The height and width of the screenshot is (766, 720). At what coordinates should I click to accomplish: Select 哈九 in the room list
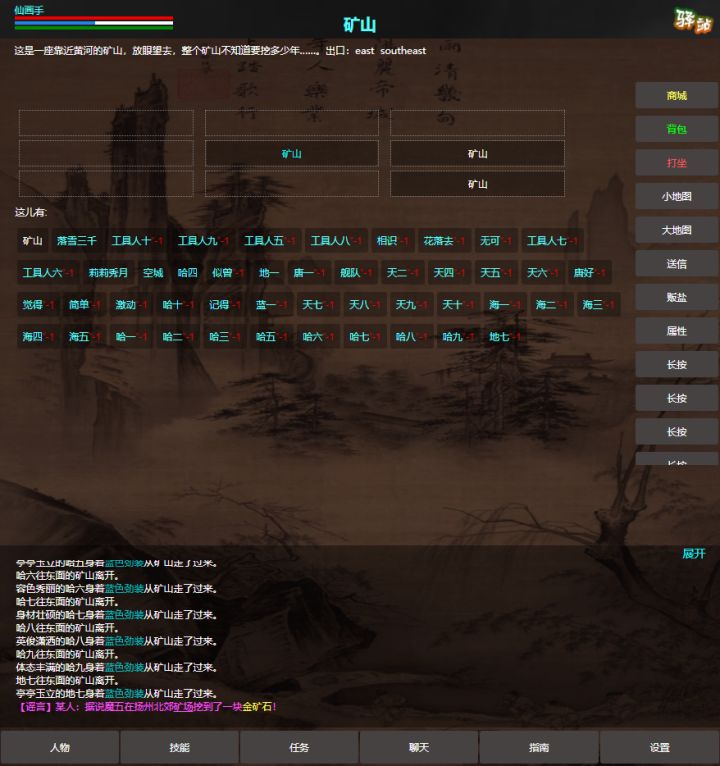click(458, 337)
